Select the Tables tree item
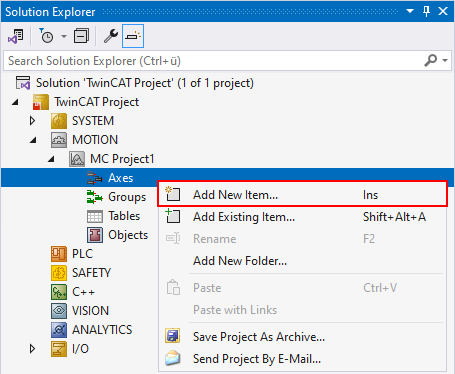Image resolution: width=455 pixels, height=374 pixels. pyautogui.click(x=124, y=216)
